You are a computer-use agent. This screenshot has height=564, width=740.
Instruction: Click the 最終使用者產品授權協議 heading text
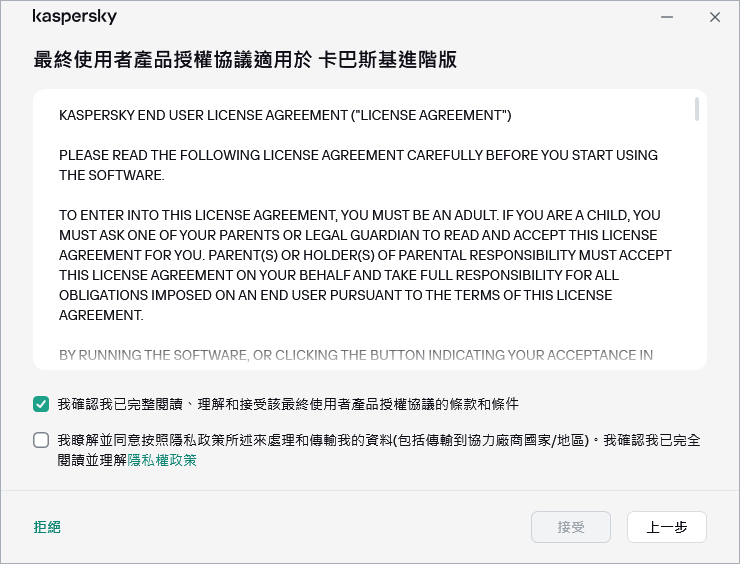245,59
